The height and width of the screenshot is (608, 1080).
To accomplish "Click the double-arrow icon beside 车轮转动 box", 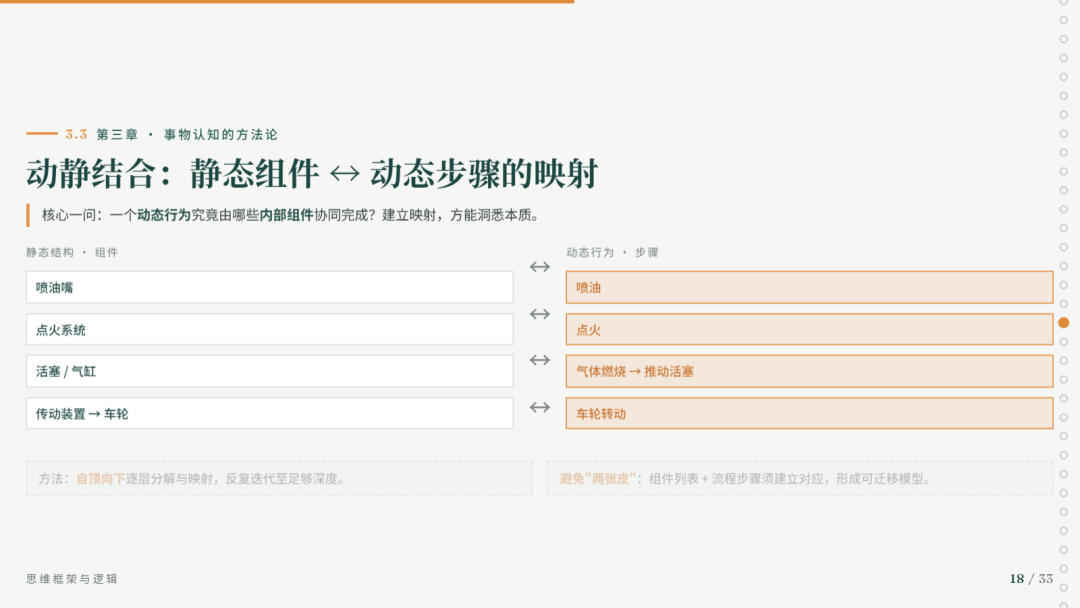I will pos(539,407).
